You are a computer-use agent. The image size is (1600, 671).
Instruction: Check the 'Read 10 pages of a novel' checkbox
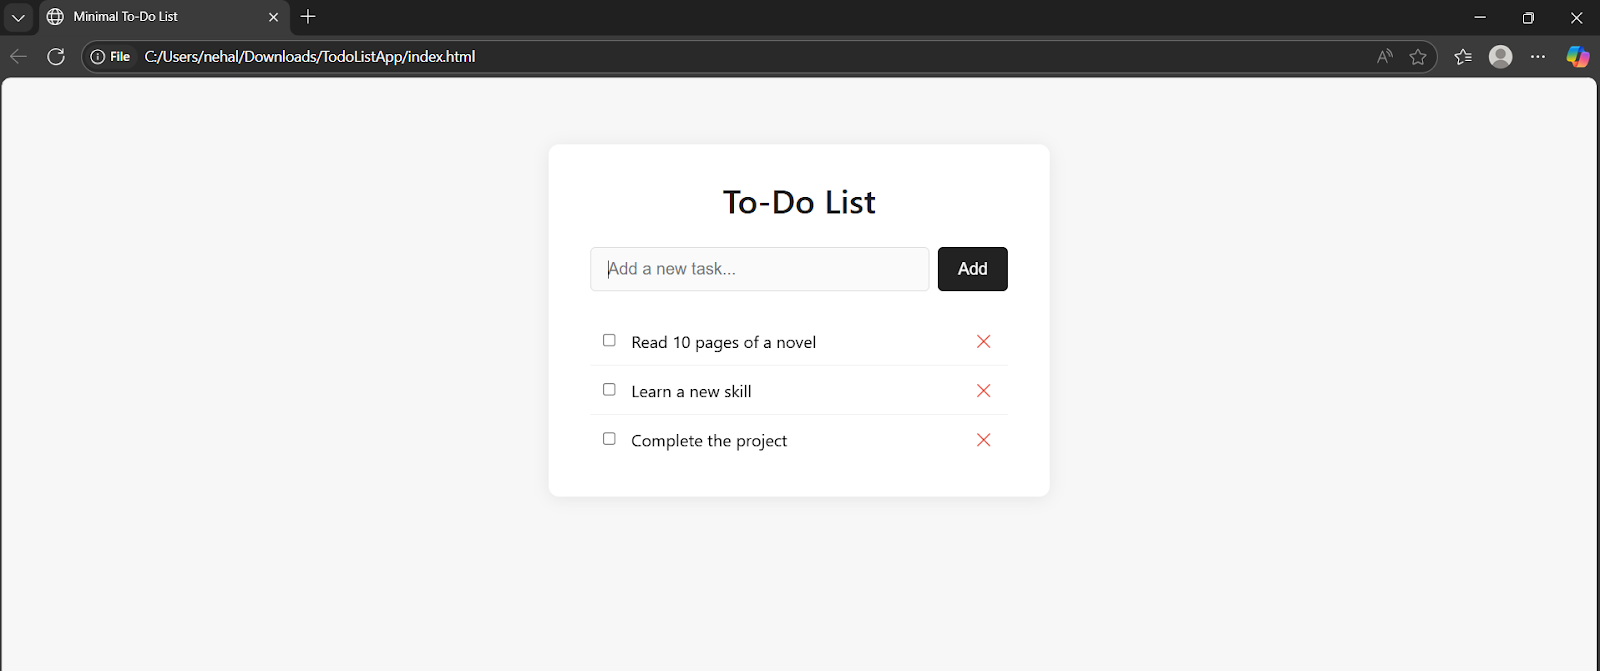pos(608,340)
